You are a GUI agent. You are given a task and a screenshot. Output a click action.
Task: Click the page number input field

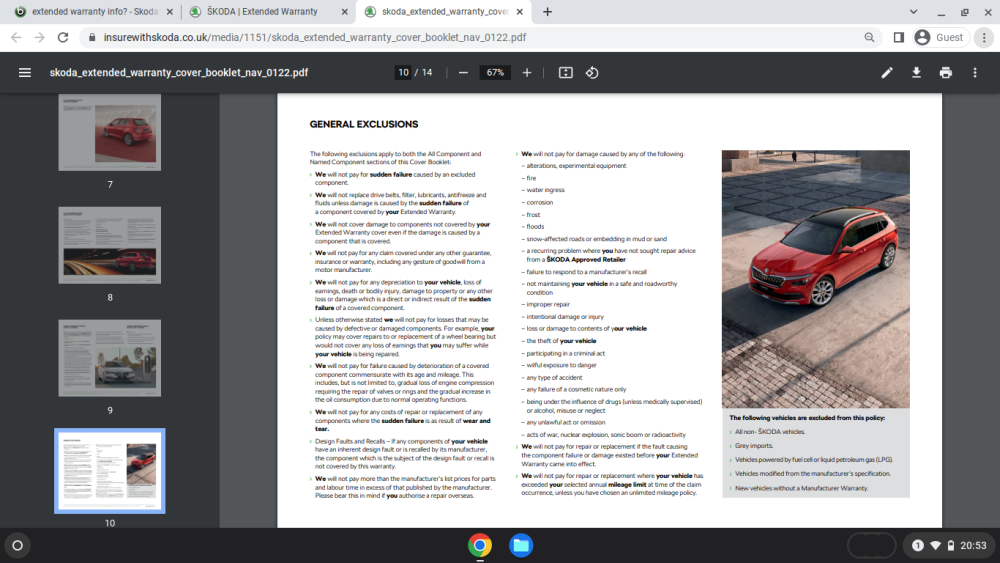point(403,73)
